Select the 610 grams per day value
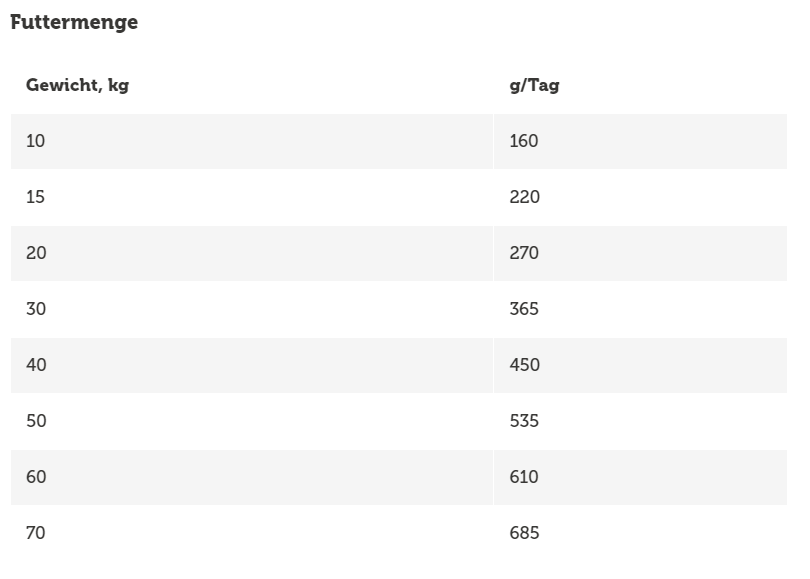 tap(524, 477)
